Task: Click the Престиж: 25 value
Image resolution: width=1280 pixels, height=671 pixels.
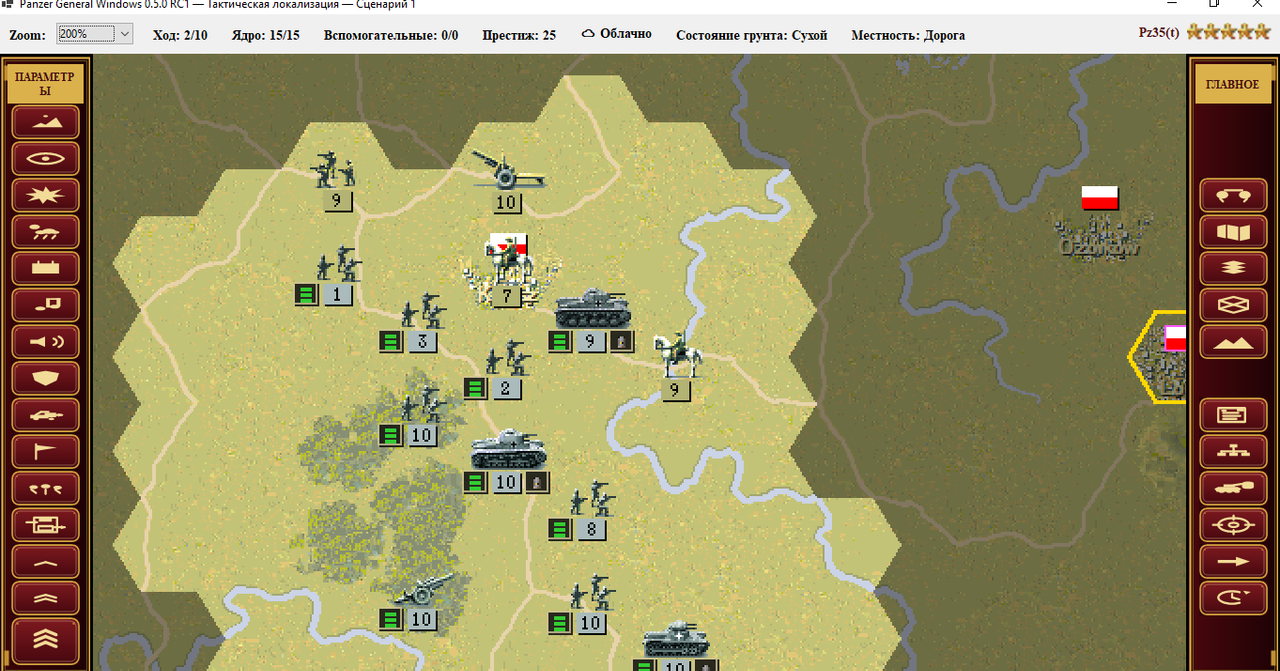Action: coord(519,35)
